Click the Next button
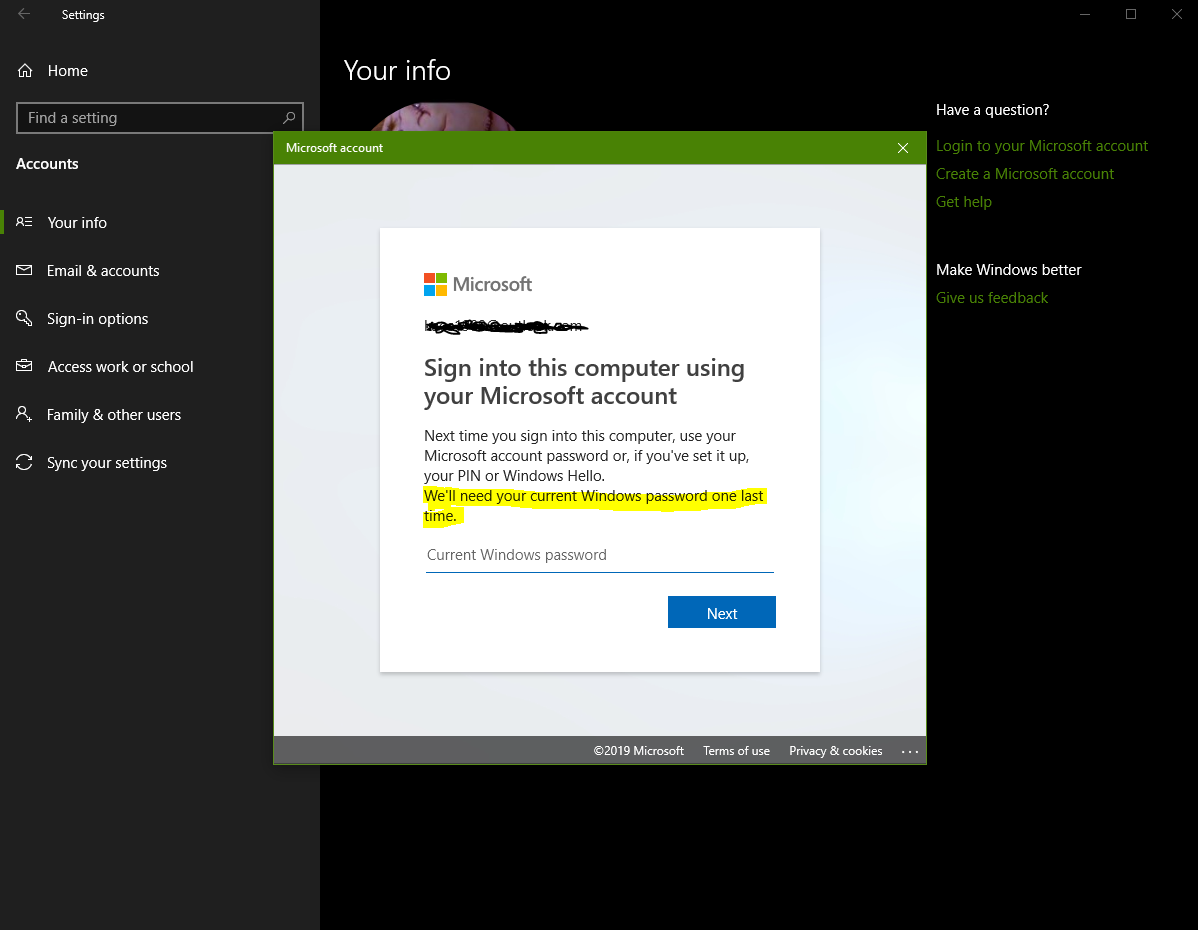 [x=722, y=612]
